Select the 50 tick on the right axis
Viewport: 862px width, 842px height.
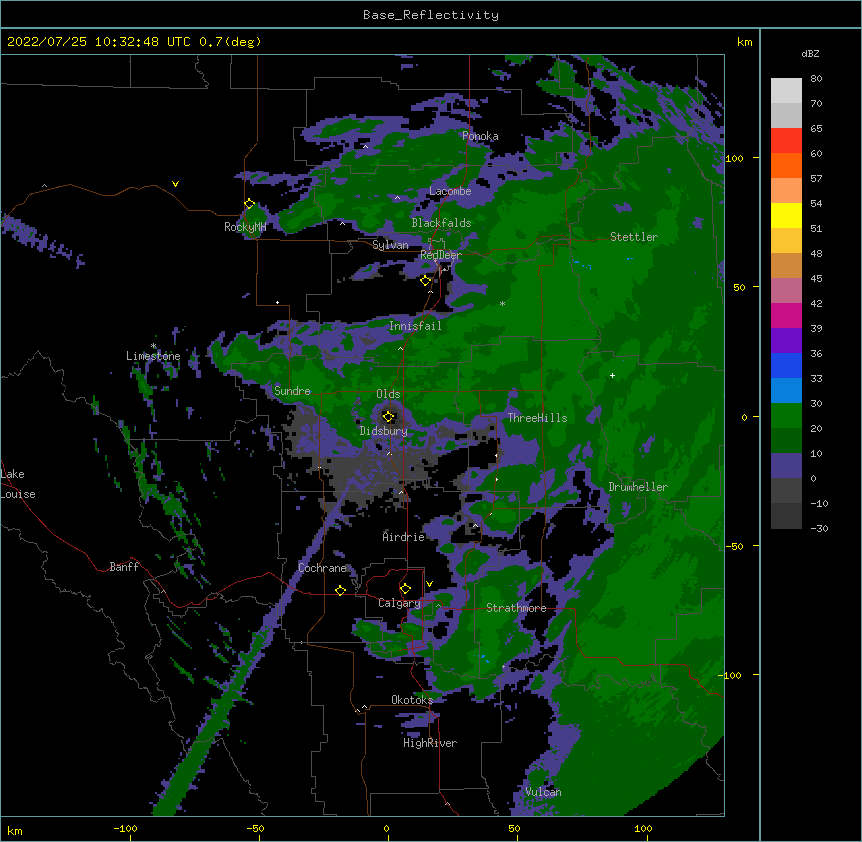click(x=739, y=287)
